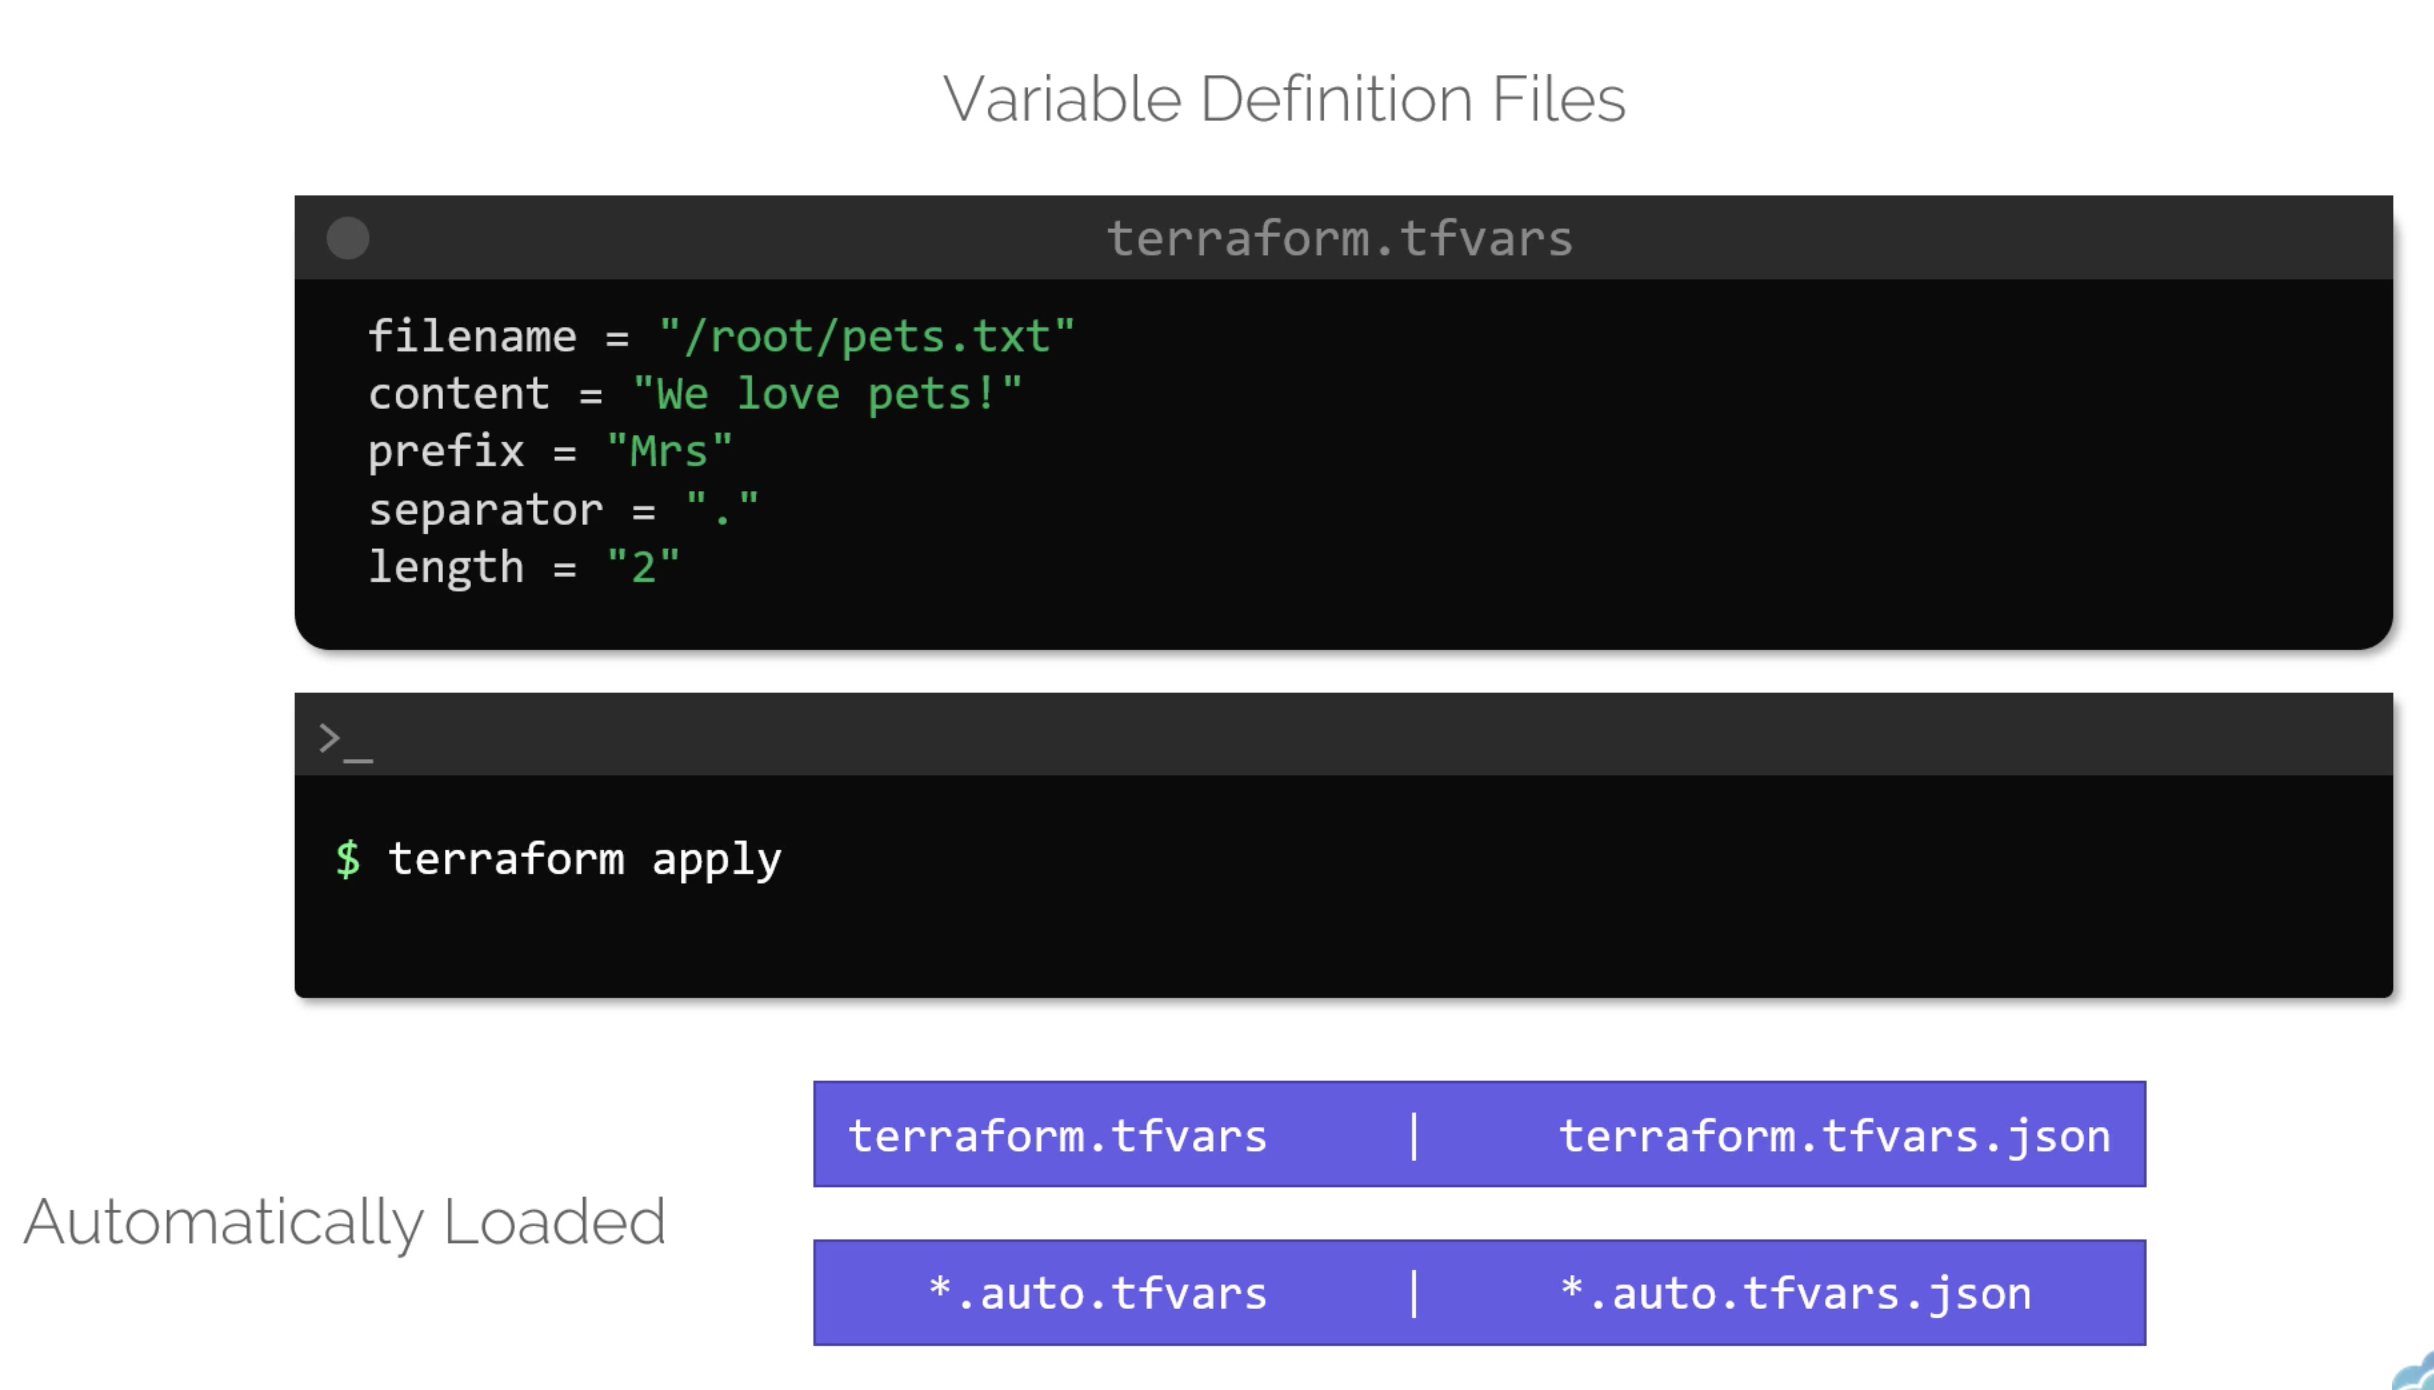
Task: Click the terraform apply command
Action: point(584,859)
